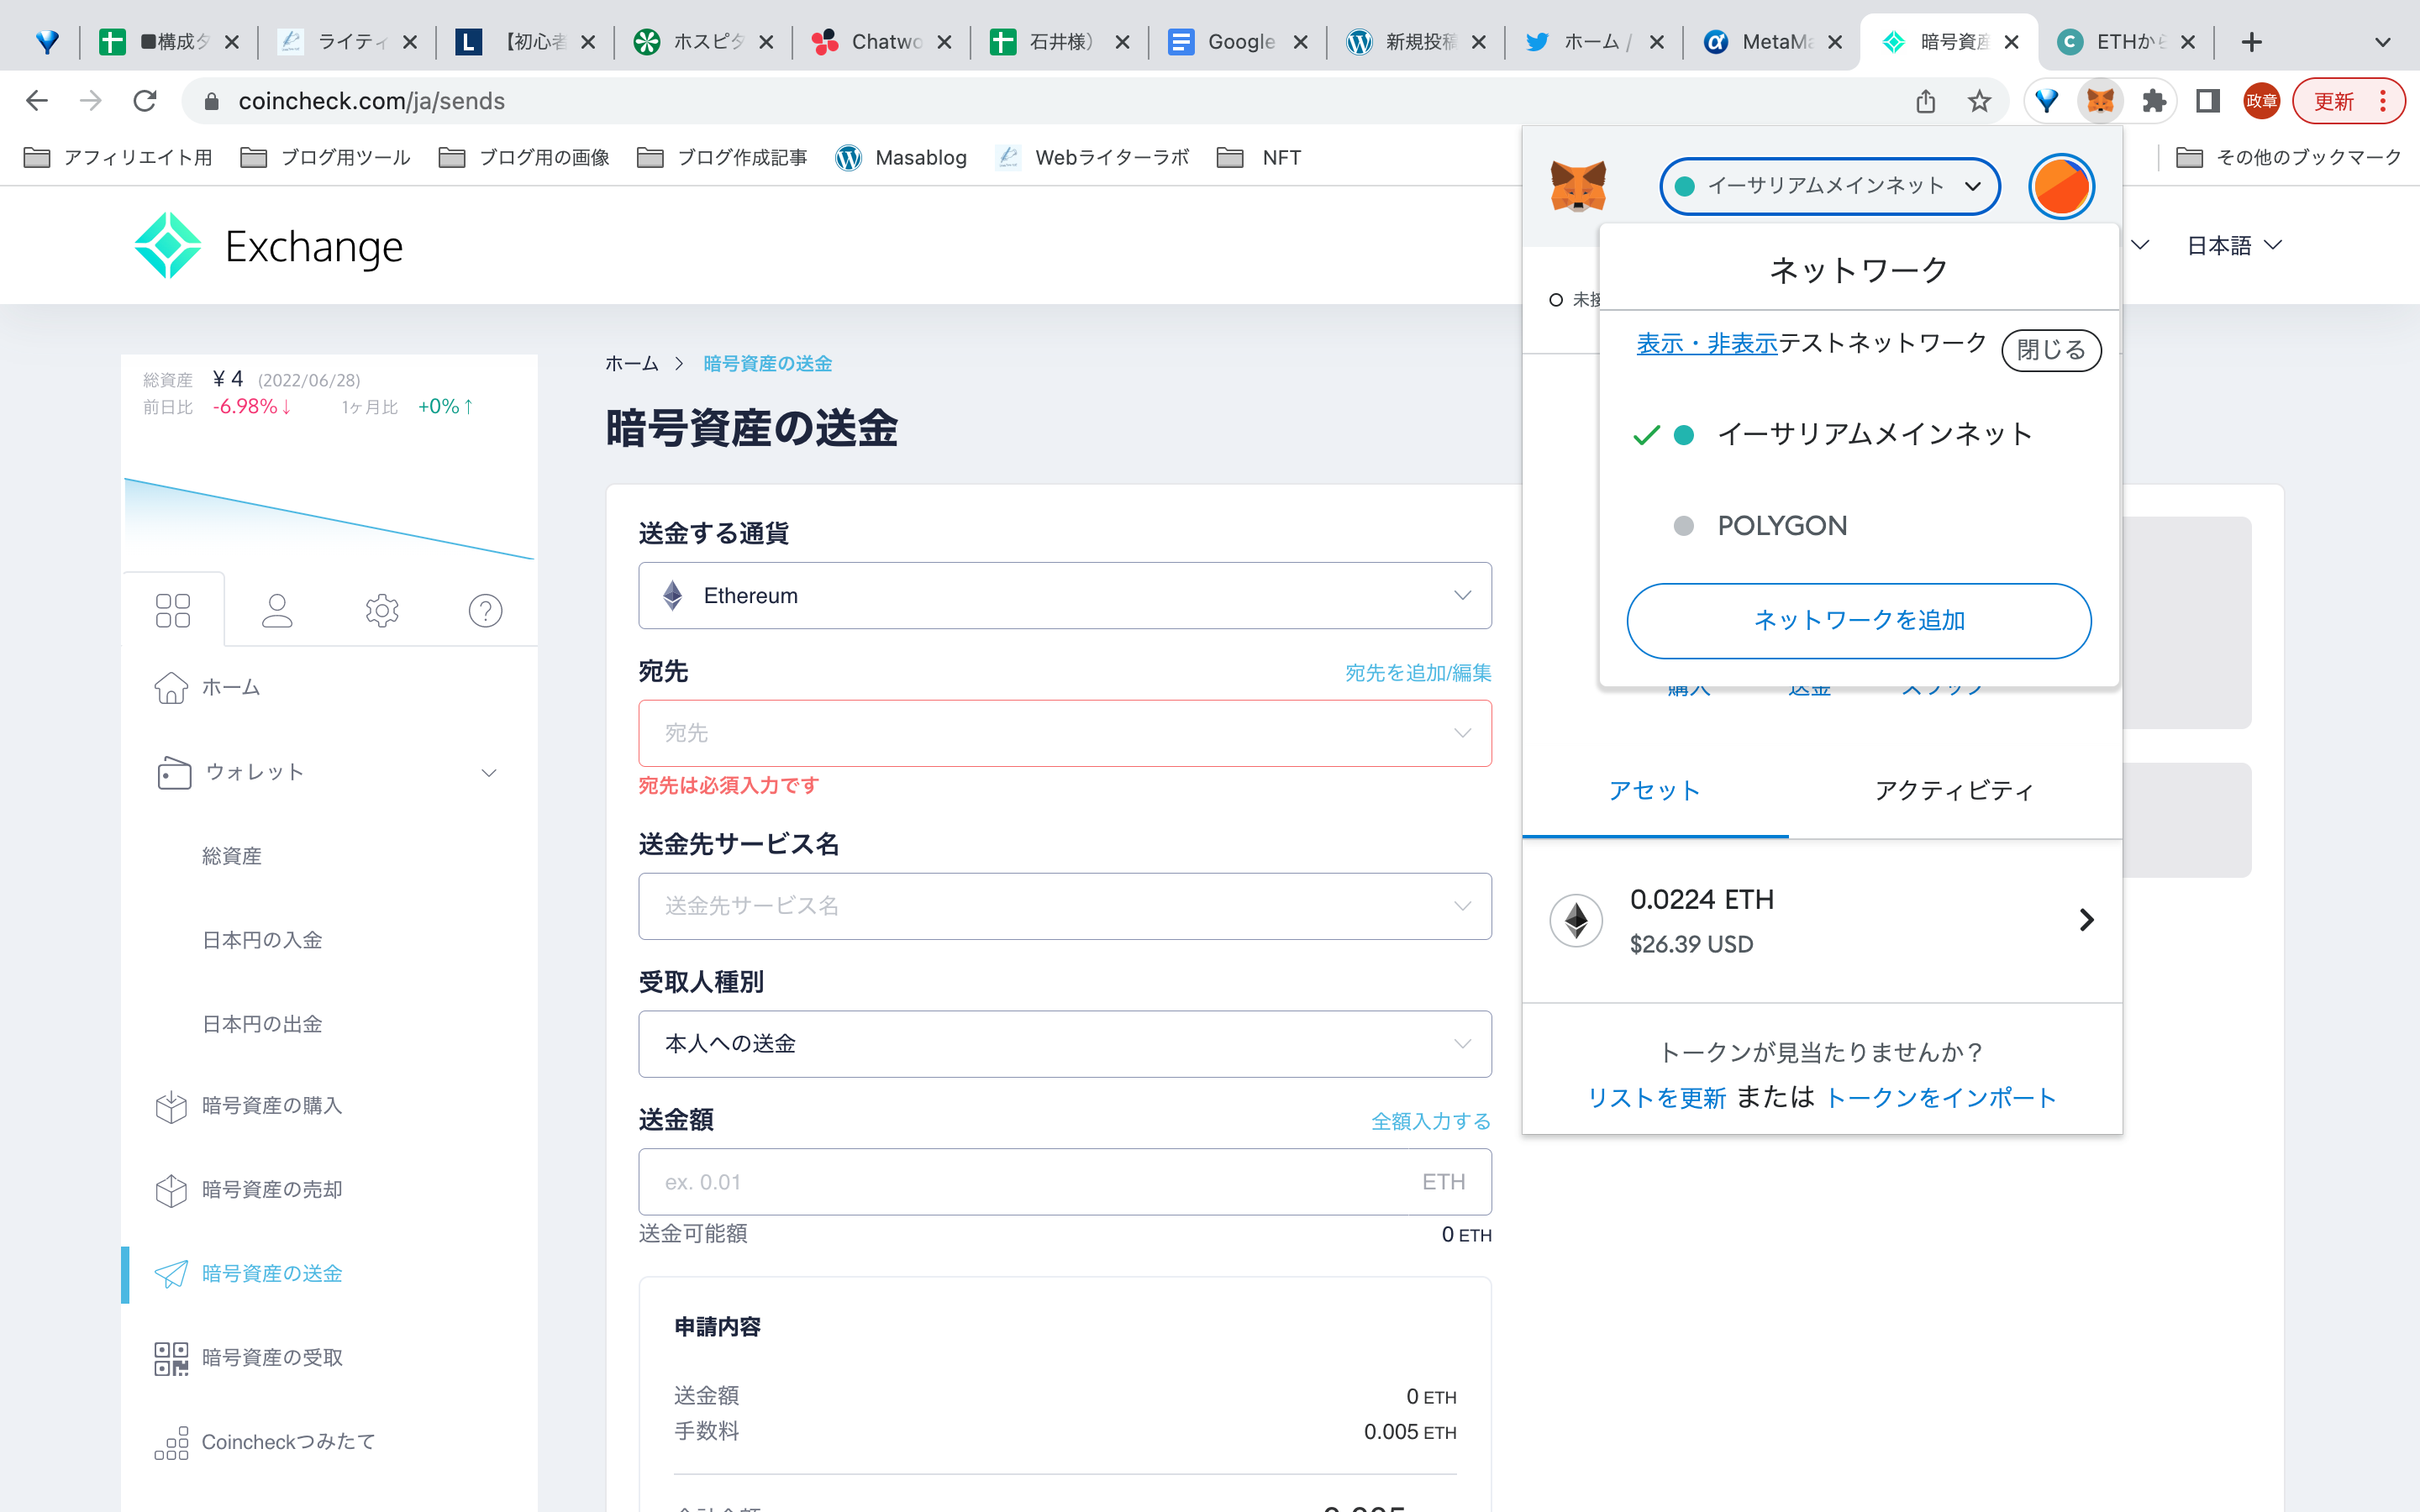Open the 送金先サービス名 dropdown
This screenshot has width=2420, height=1512.
click(x=1065, y=906)
